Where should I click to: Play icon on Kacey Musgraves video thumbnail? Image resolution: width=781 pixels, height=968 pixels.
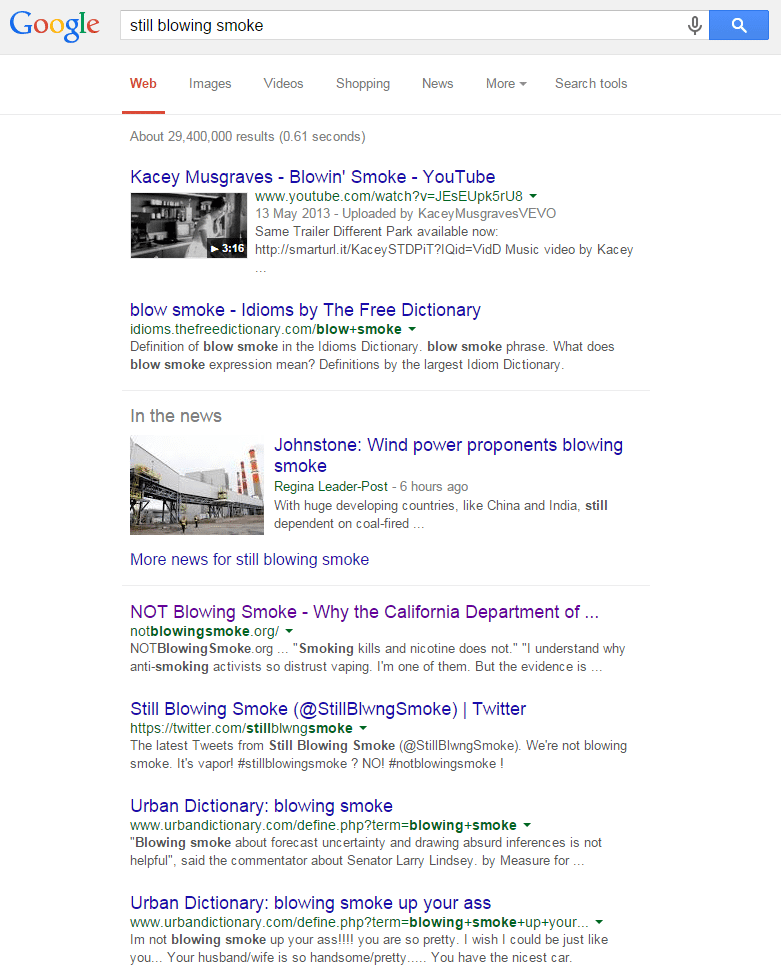tap(214, 249)
